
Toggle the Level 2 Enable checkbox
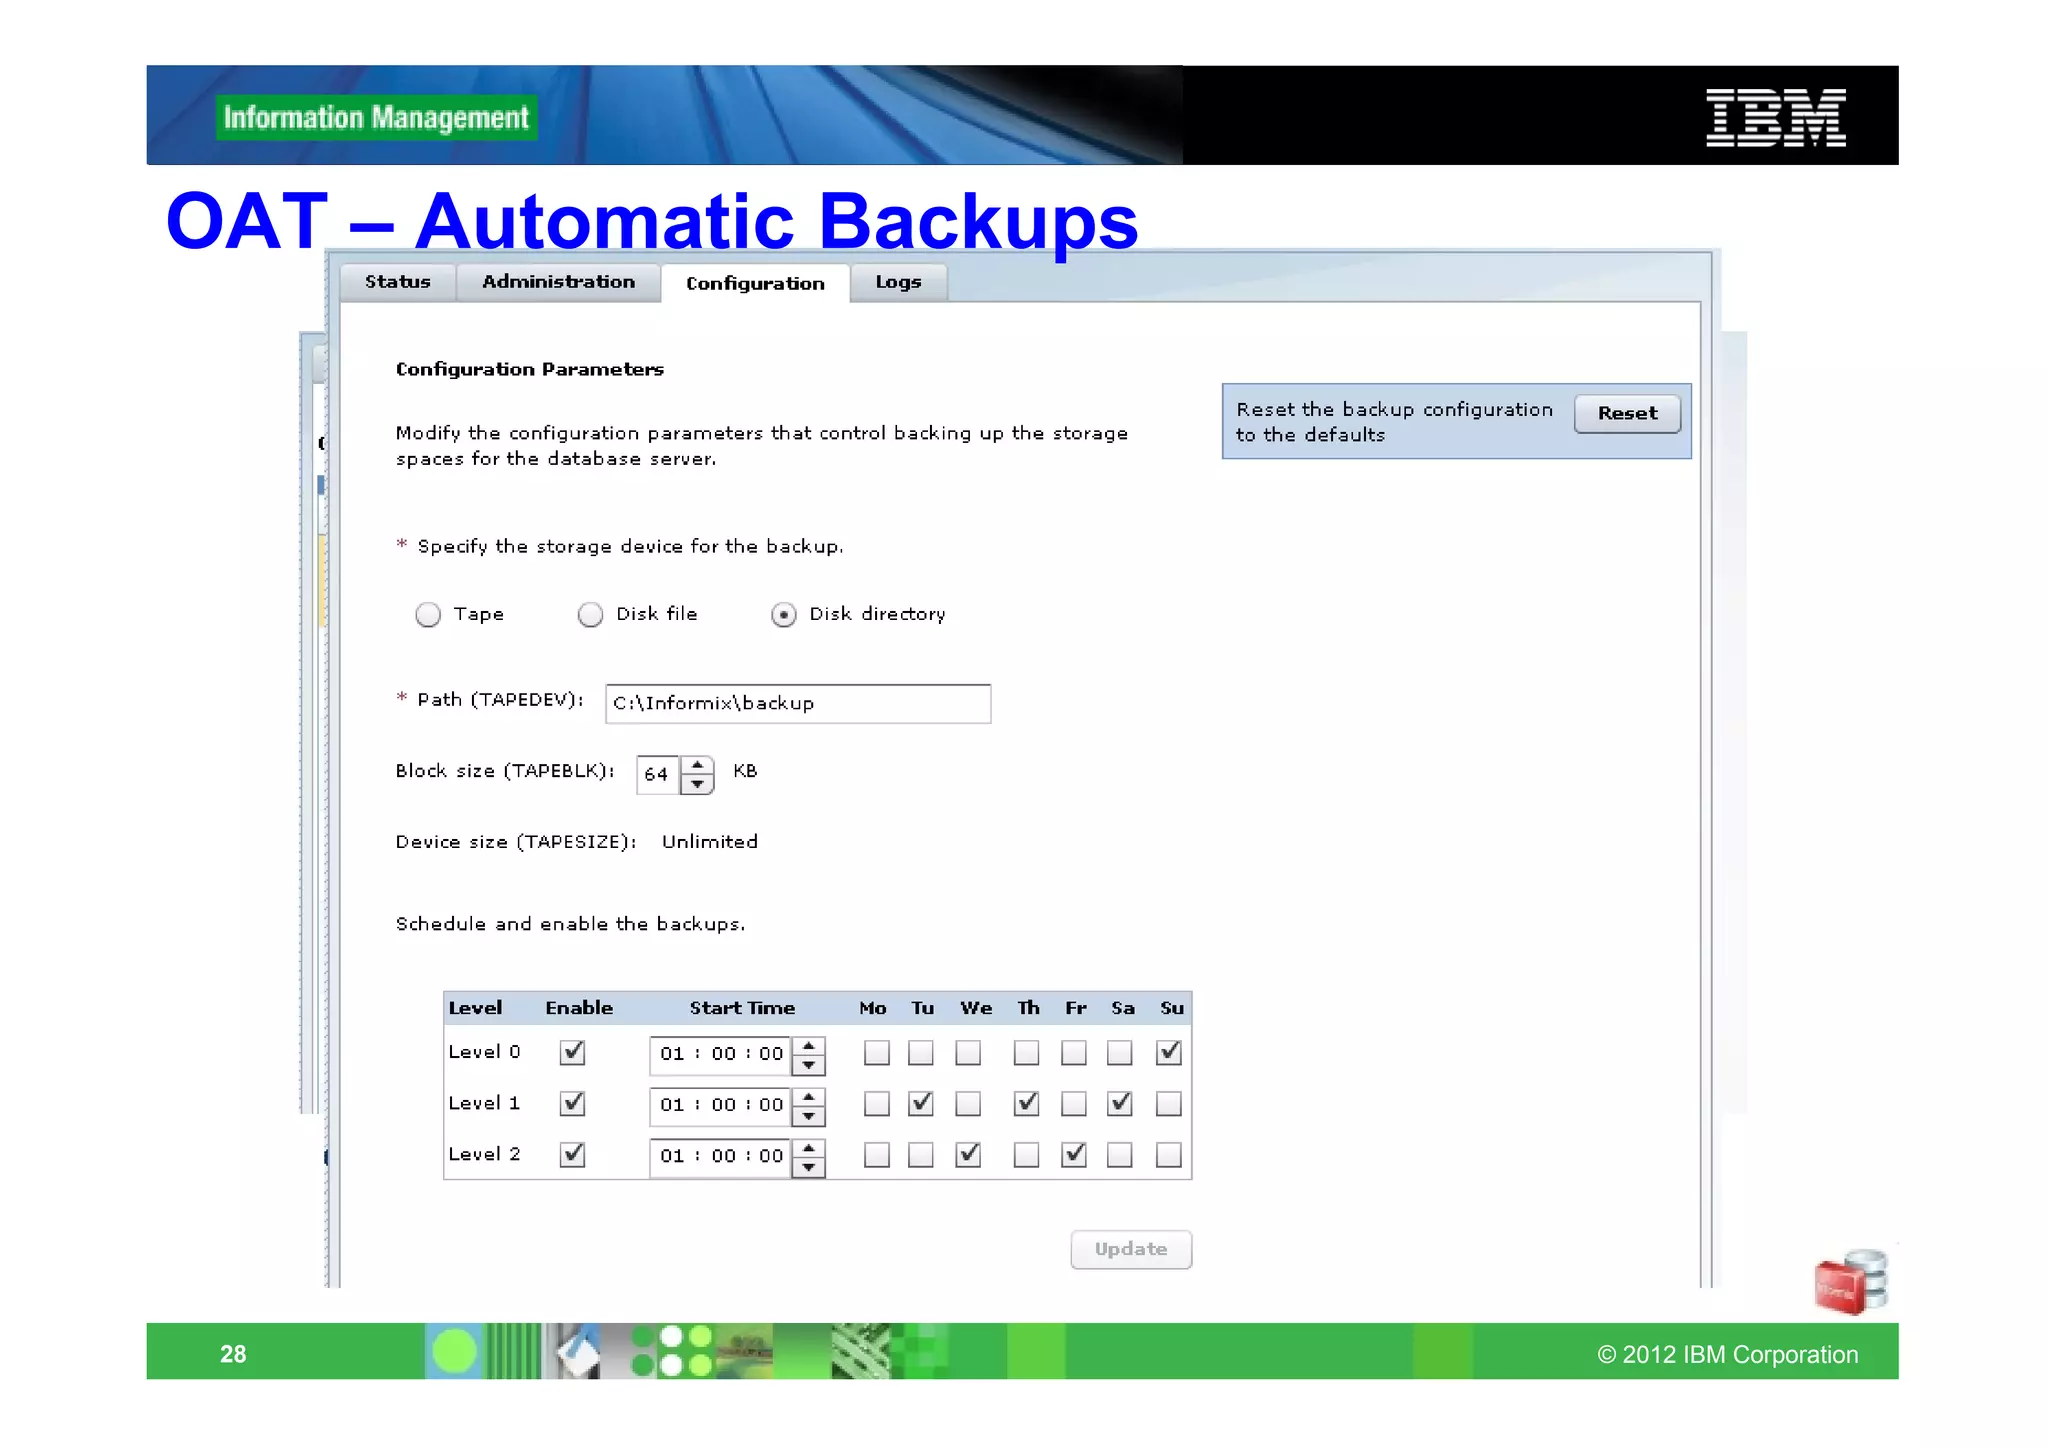coord(573,1154)
